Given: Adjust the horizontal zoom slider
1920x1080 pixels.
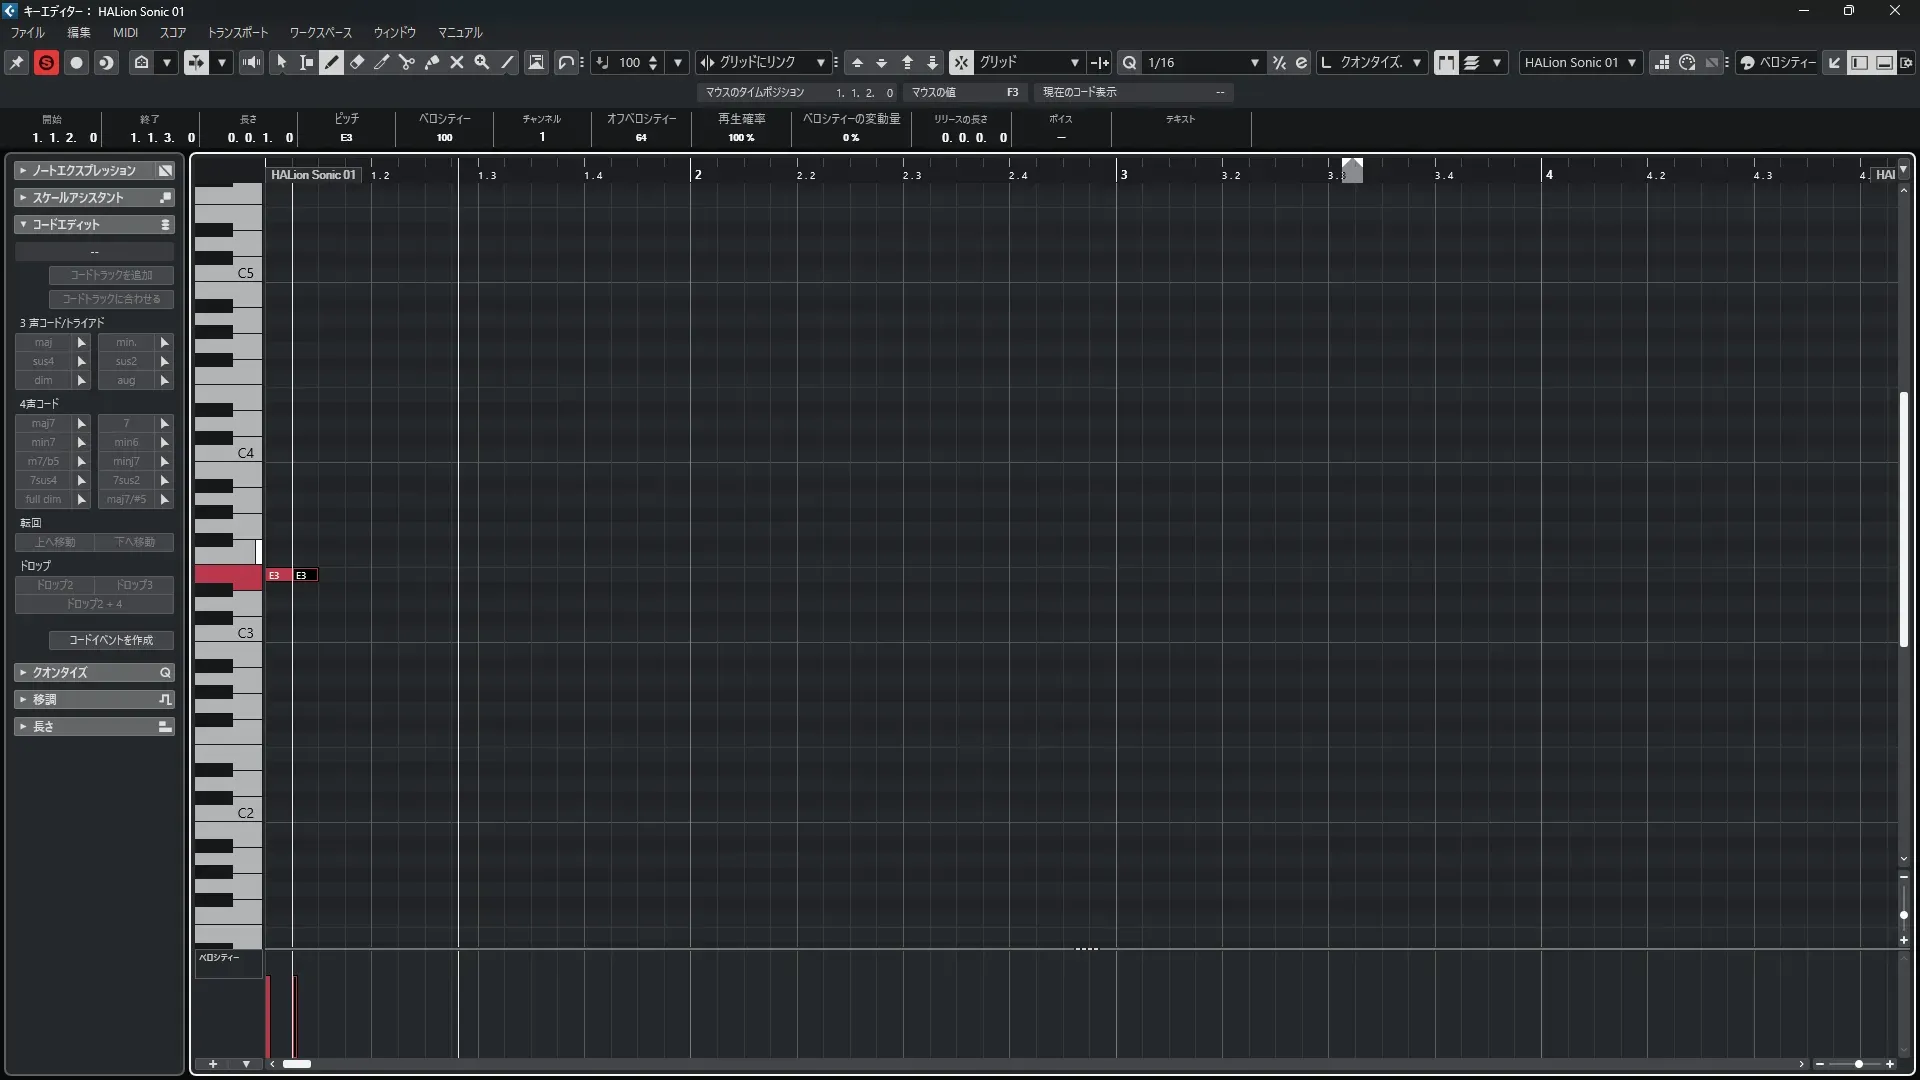Looking at the screenshot, I should click(1858, 1064).
